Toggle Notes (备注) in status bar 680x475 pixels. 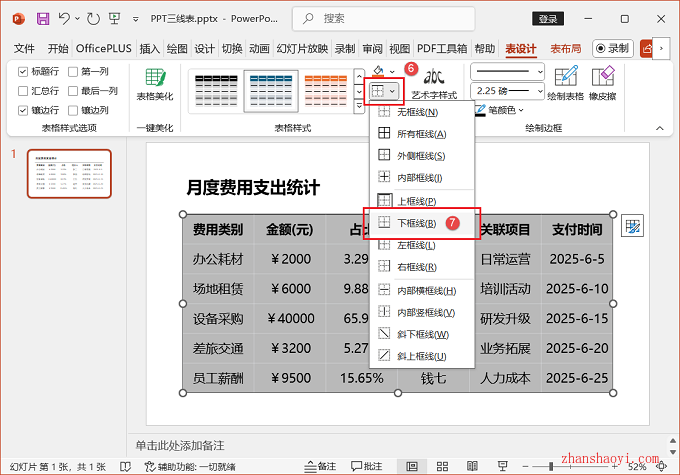(x=320, y=466)
